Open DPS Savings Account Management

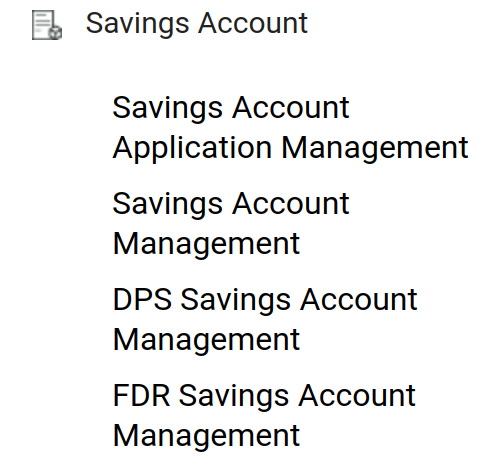(x=265, y=319)
